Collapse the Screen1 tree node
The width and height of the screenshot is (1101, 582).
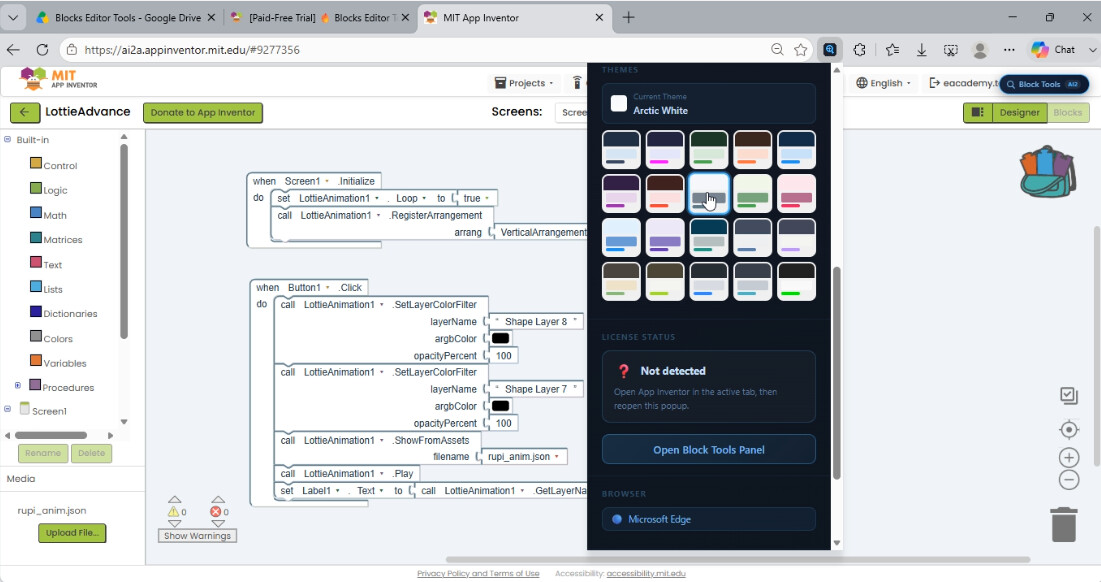click(x=8, y=409)
